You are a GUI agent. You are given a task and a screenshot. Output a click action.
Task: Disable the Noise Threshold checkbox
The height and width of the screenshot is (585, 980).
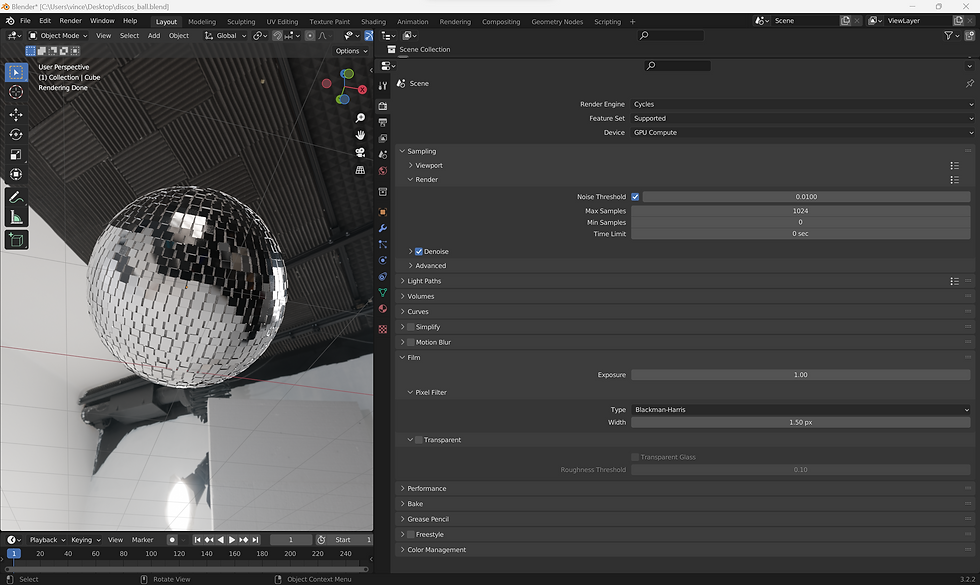(635, 197)
